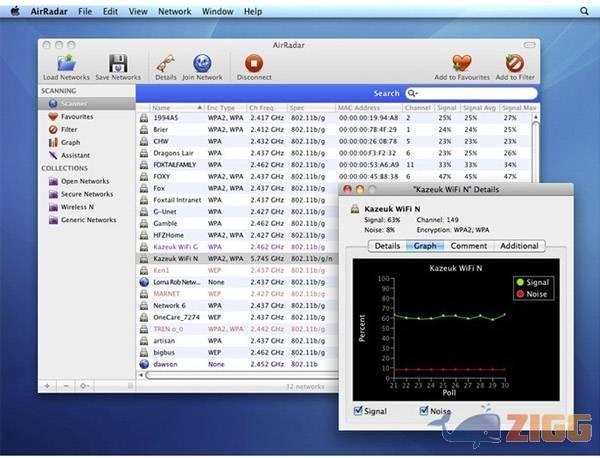The width and height of the screenshot is (600, 458).
Task: Open the Apple menu
Action: tap(15, 11)
